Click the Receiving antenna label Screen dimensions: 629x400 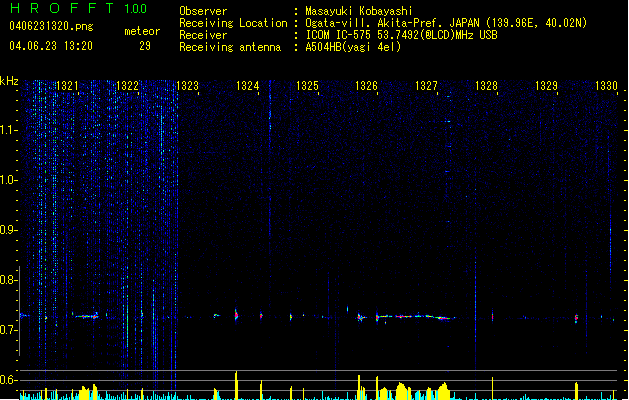[x=230, y=47]
